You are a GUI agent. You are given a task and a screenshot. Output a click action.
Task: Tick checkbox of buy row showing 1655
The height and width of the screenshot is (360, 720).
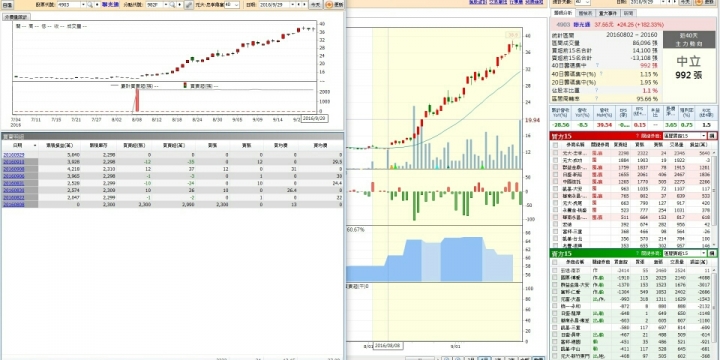tap(555, 174)
